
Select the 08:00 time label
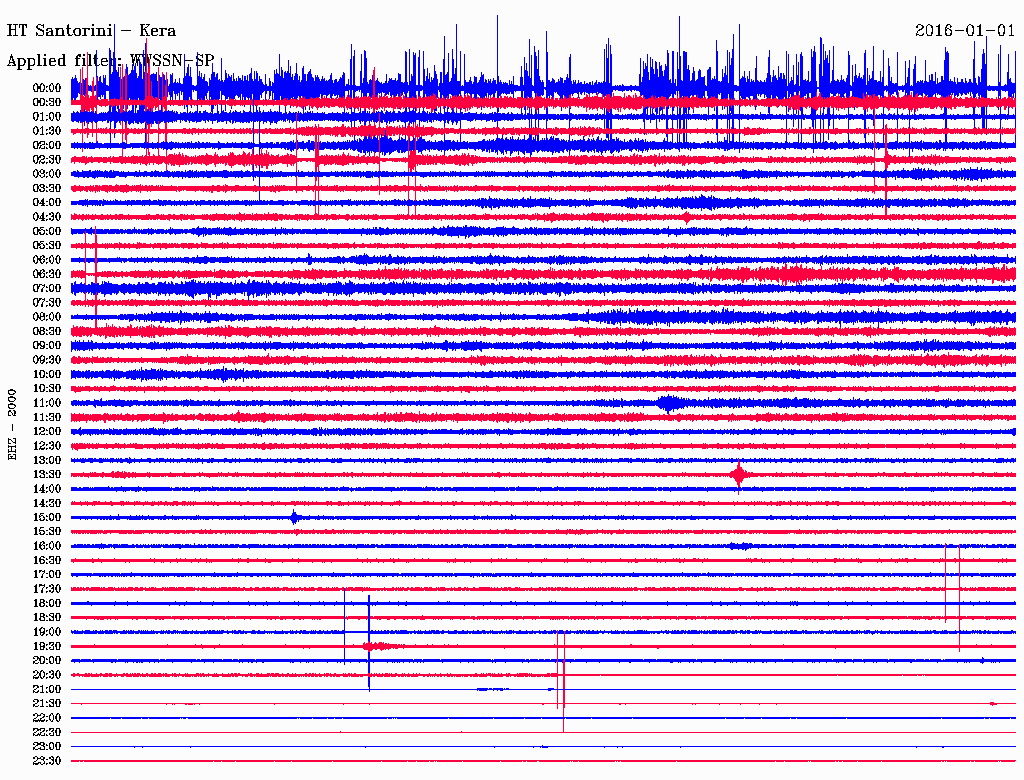pos(47,317)
